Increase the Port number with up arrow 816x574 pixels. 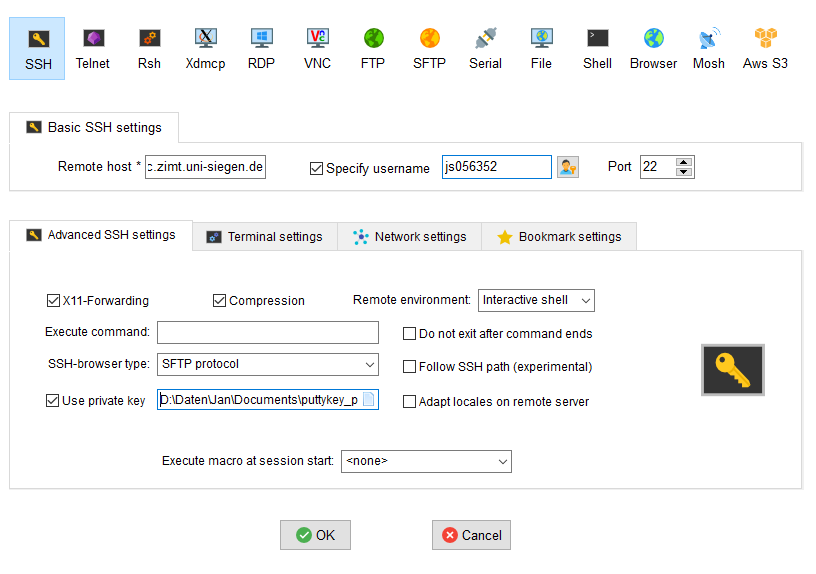coord(684,162)
